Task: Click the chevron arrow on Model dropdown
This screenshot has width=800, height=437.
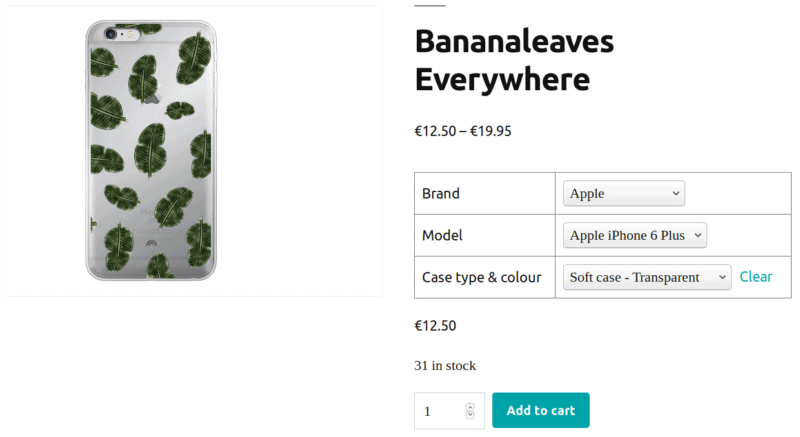Action: 698,236
